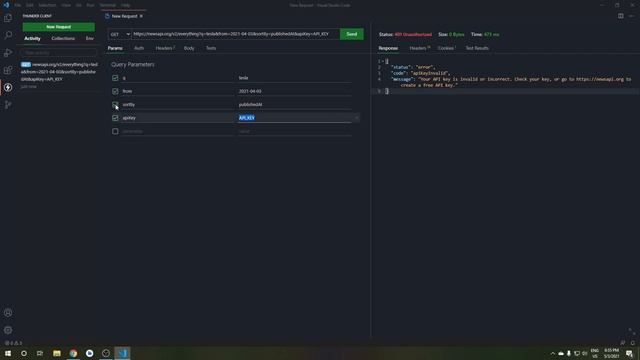Switch to the request Headers tab
Screen dimensions: 640x360
165,48
